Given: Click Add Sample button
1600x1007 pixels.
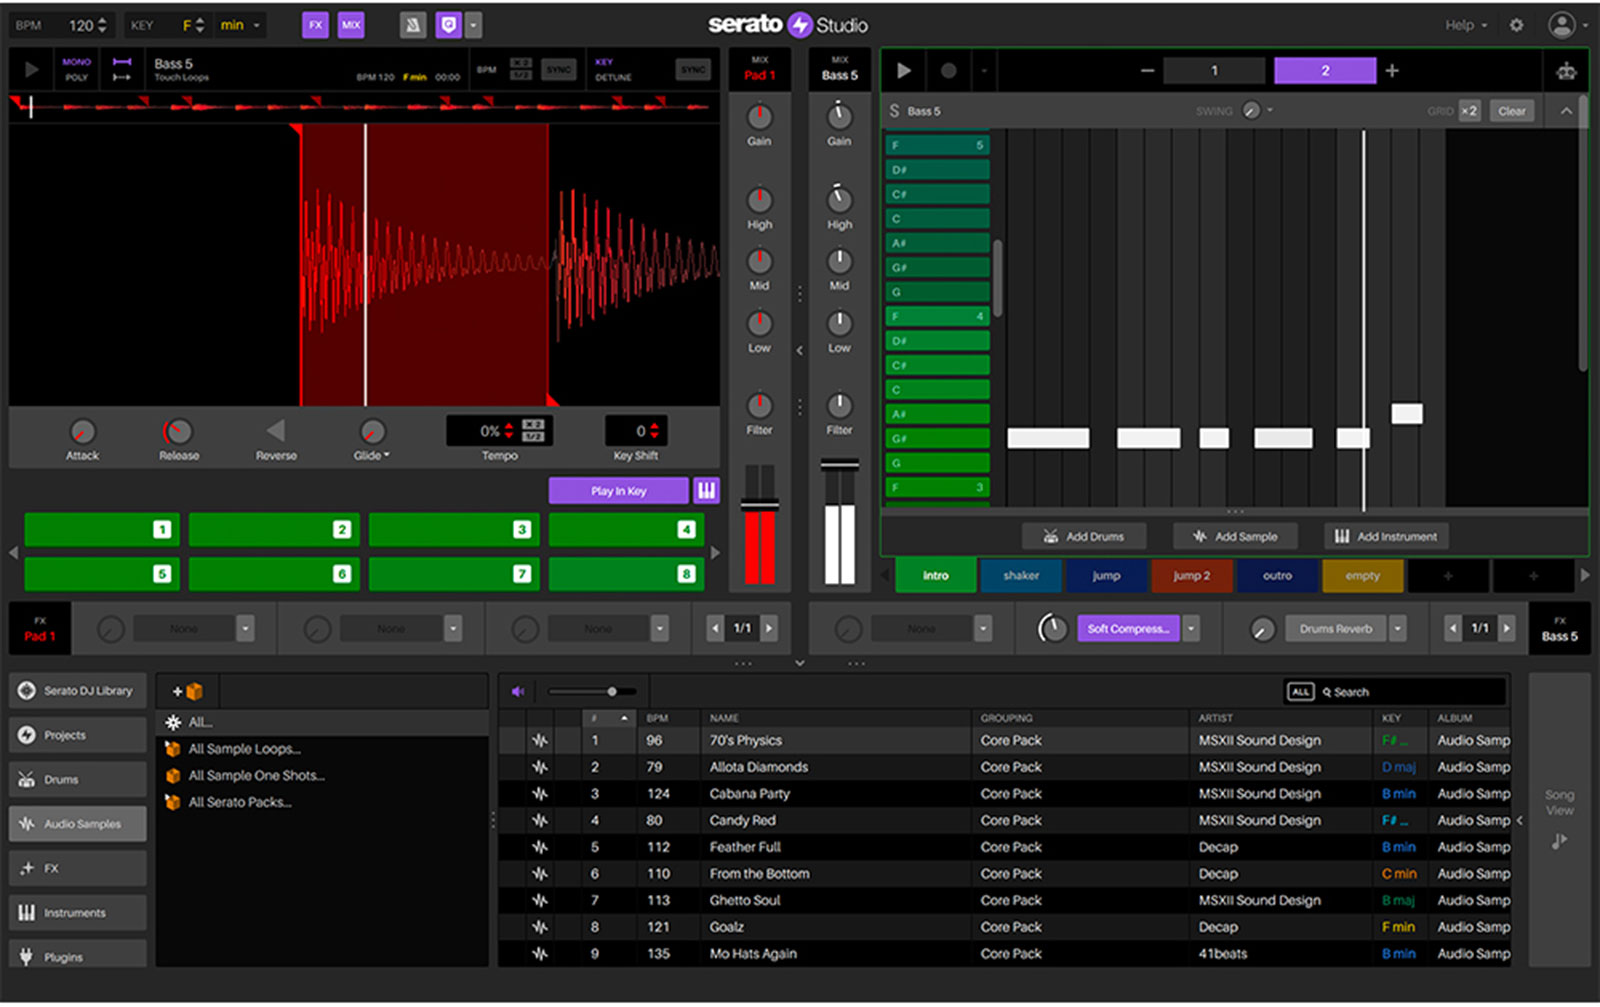Looking at the screenshot, I should click(x=1235, y=537).
